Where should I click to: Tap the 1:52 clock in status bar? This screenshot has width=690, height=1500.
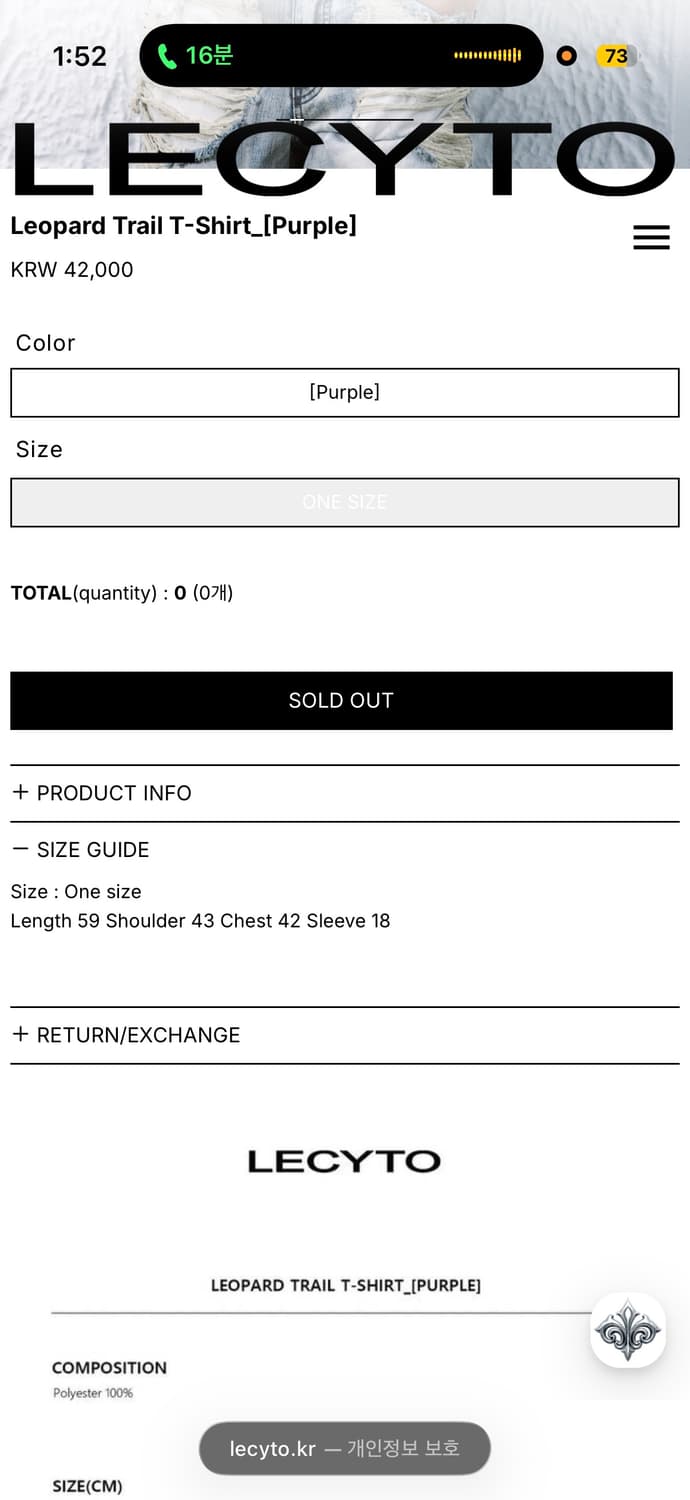point(79,56)
